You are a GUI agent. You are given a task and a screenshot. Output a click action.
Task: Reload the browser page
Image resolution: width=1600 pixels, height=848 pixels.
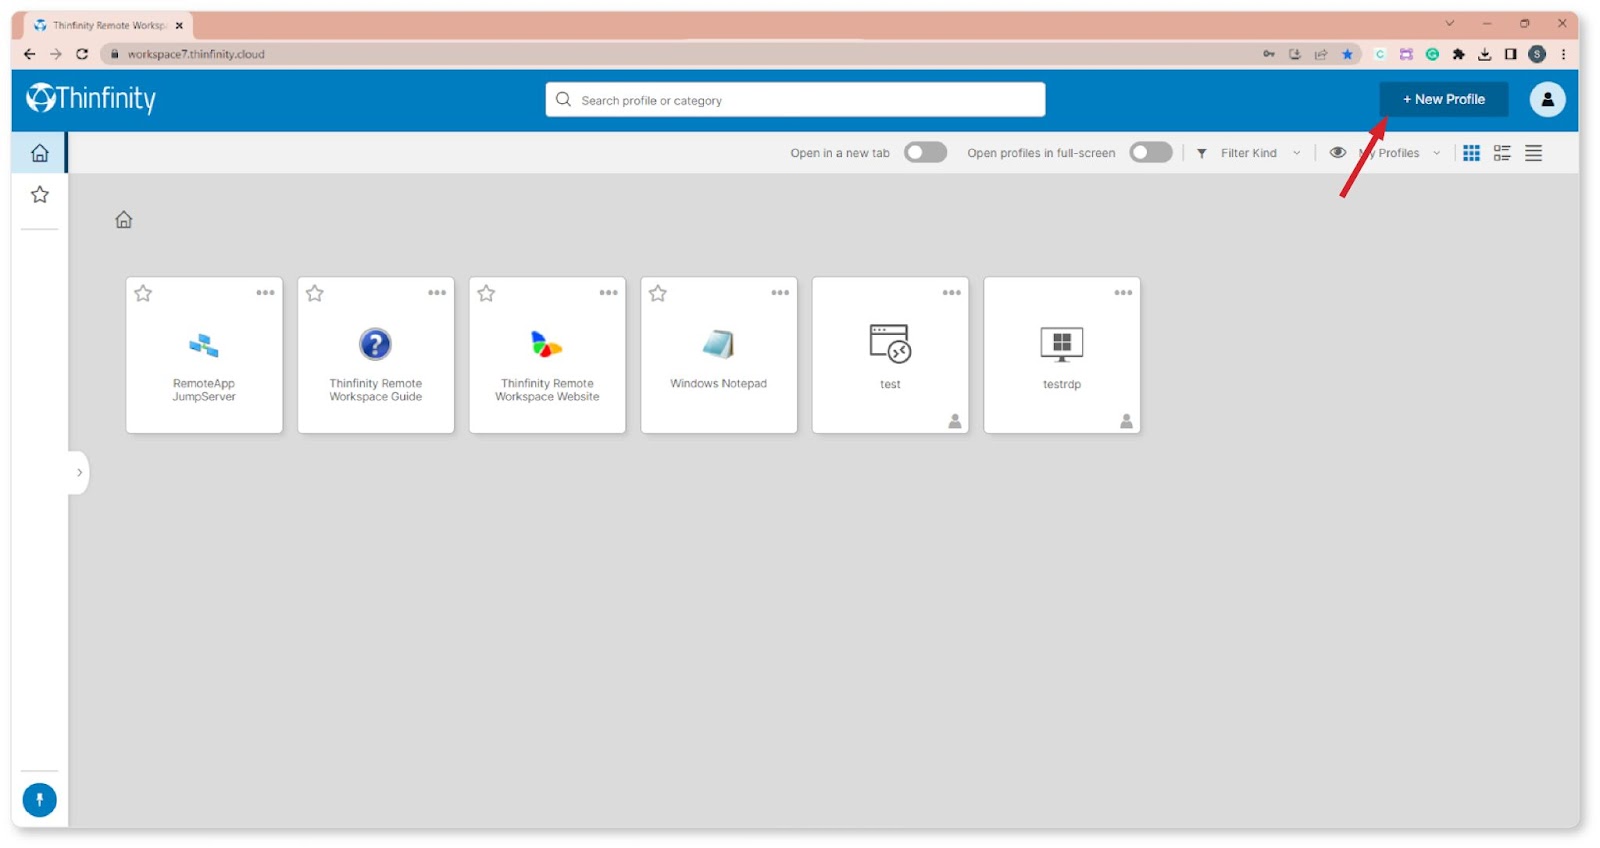click(x=82, y=54)
